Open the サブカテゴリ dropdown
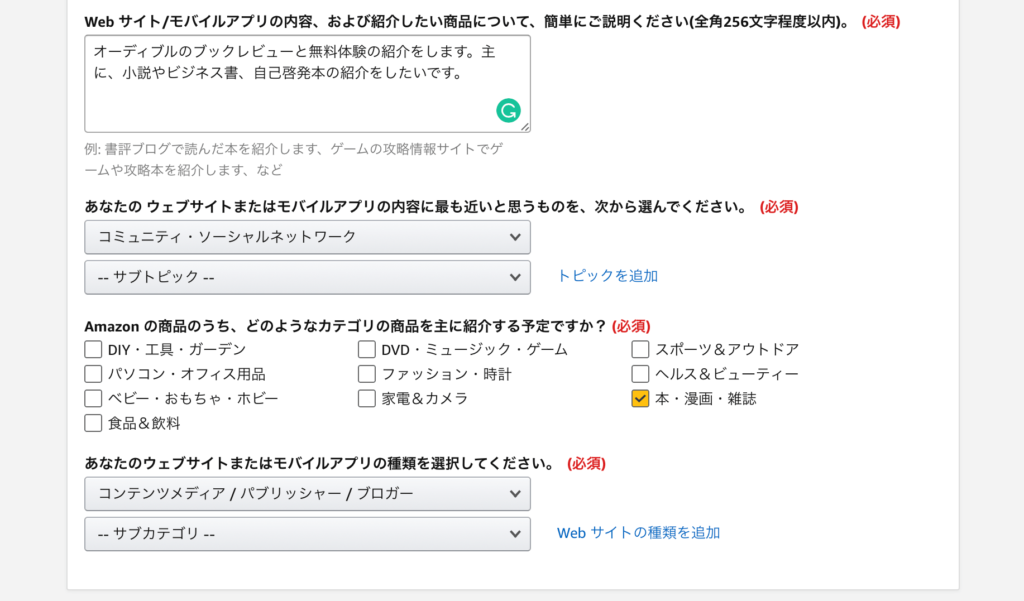This screenshot has height=601, width=1024. (307, 534)
